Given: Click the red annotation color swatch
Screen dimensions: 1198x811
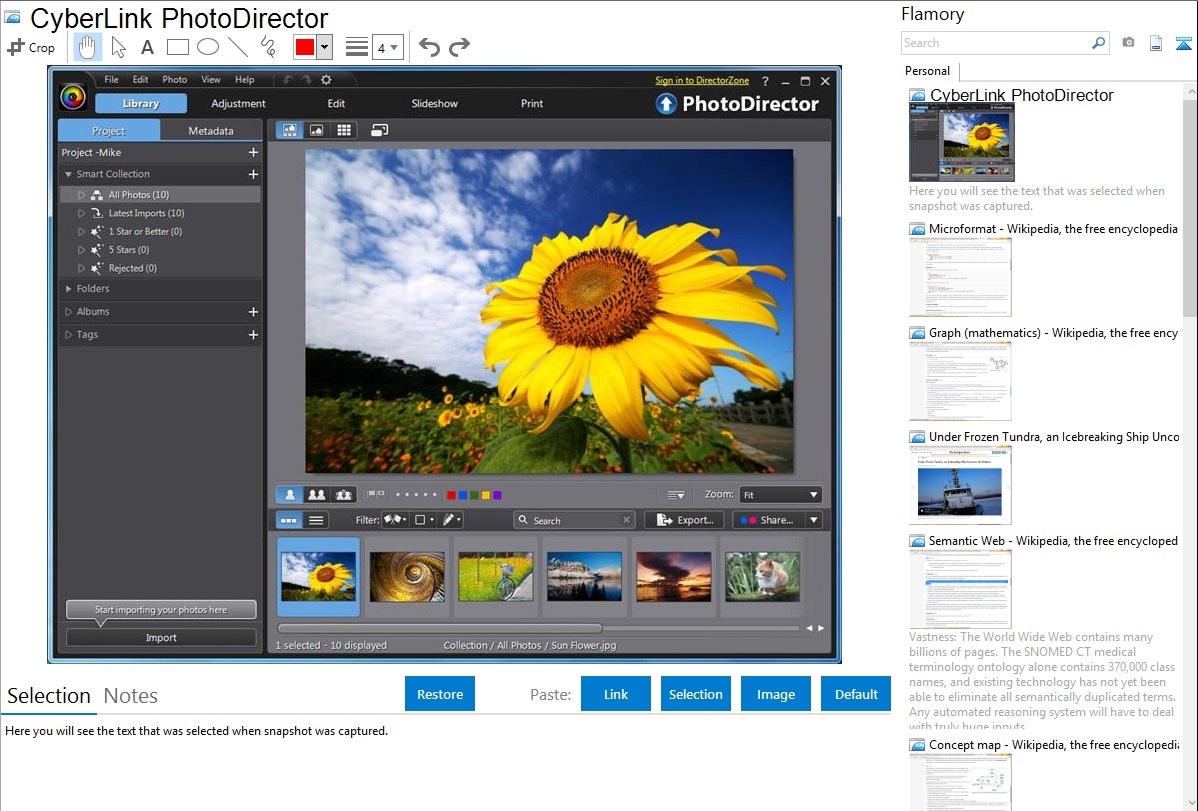Looking at the screenshot, I should coord(305,47).
